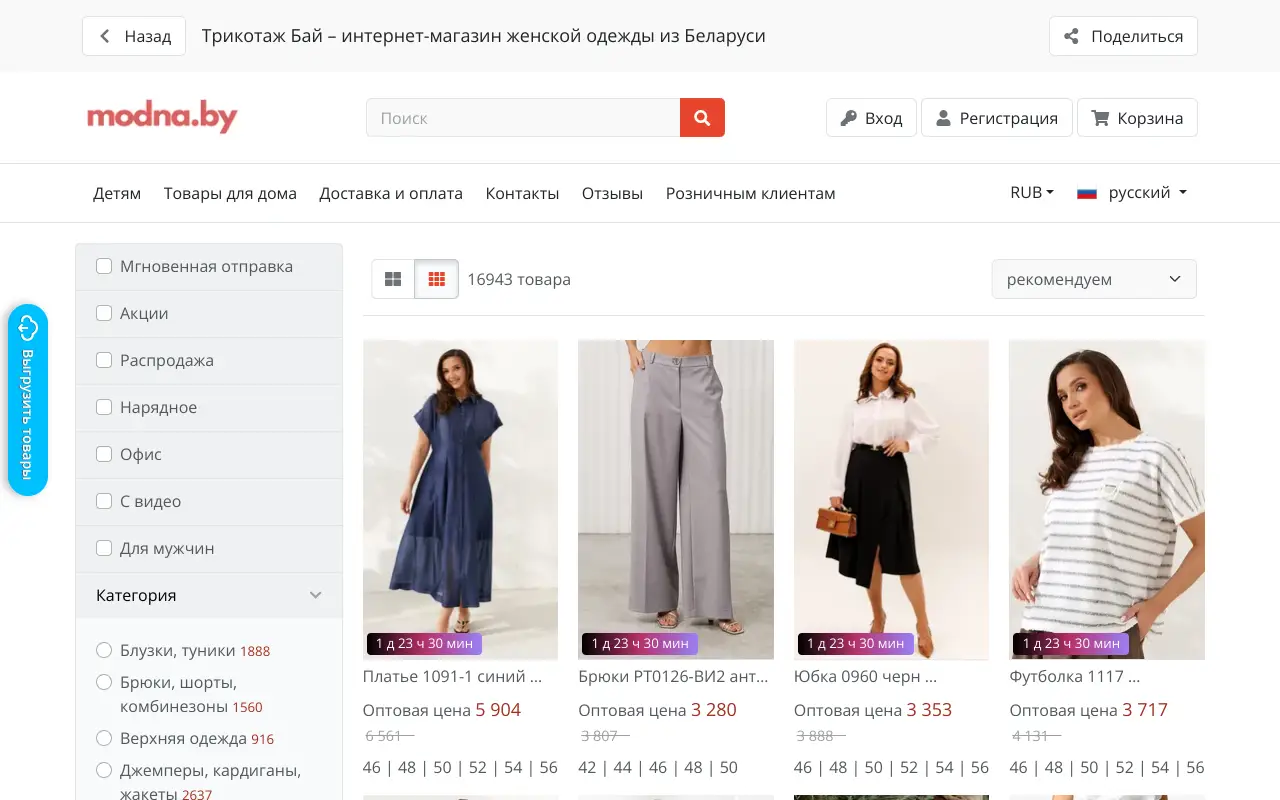Enable the Мгновенная отправка checkbox
Screen dimensions: 1280x800
click(104, 266)
